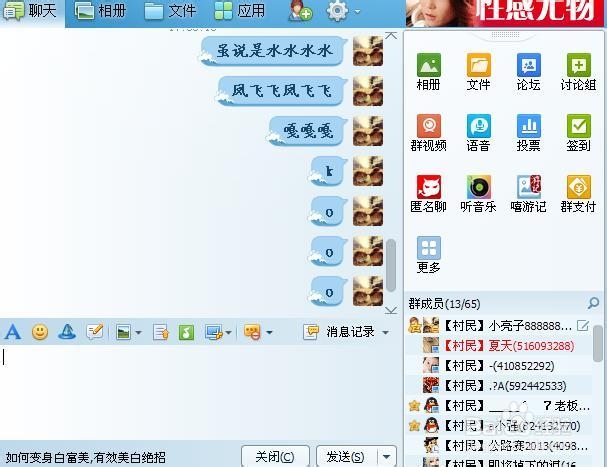Click into the message input field
The width and height of the screenshot is (607, 467).
[199, 391]
